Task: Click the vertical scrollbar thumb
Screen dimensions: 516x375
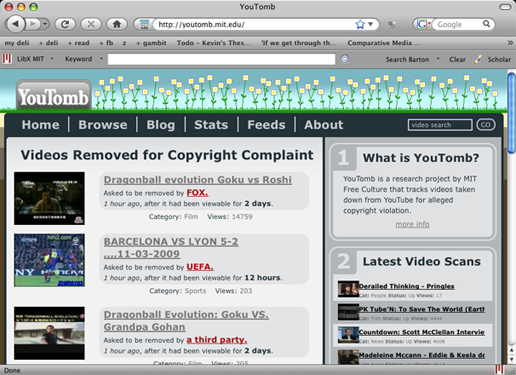Action: click(x=511, y=113)
